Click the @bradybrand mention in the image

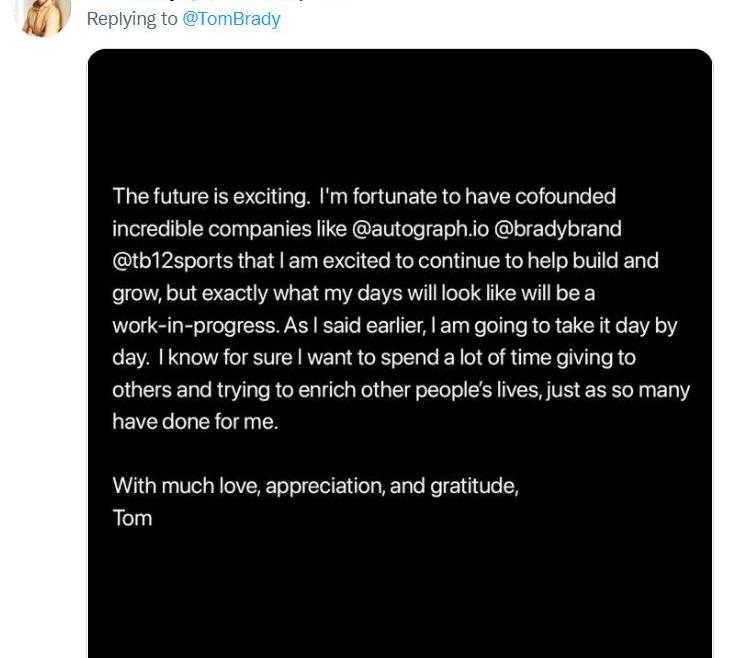point(558,229)
